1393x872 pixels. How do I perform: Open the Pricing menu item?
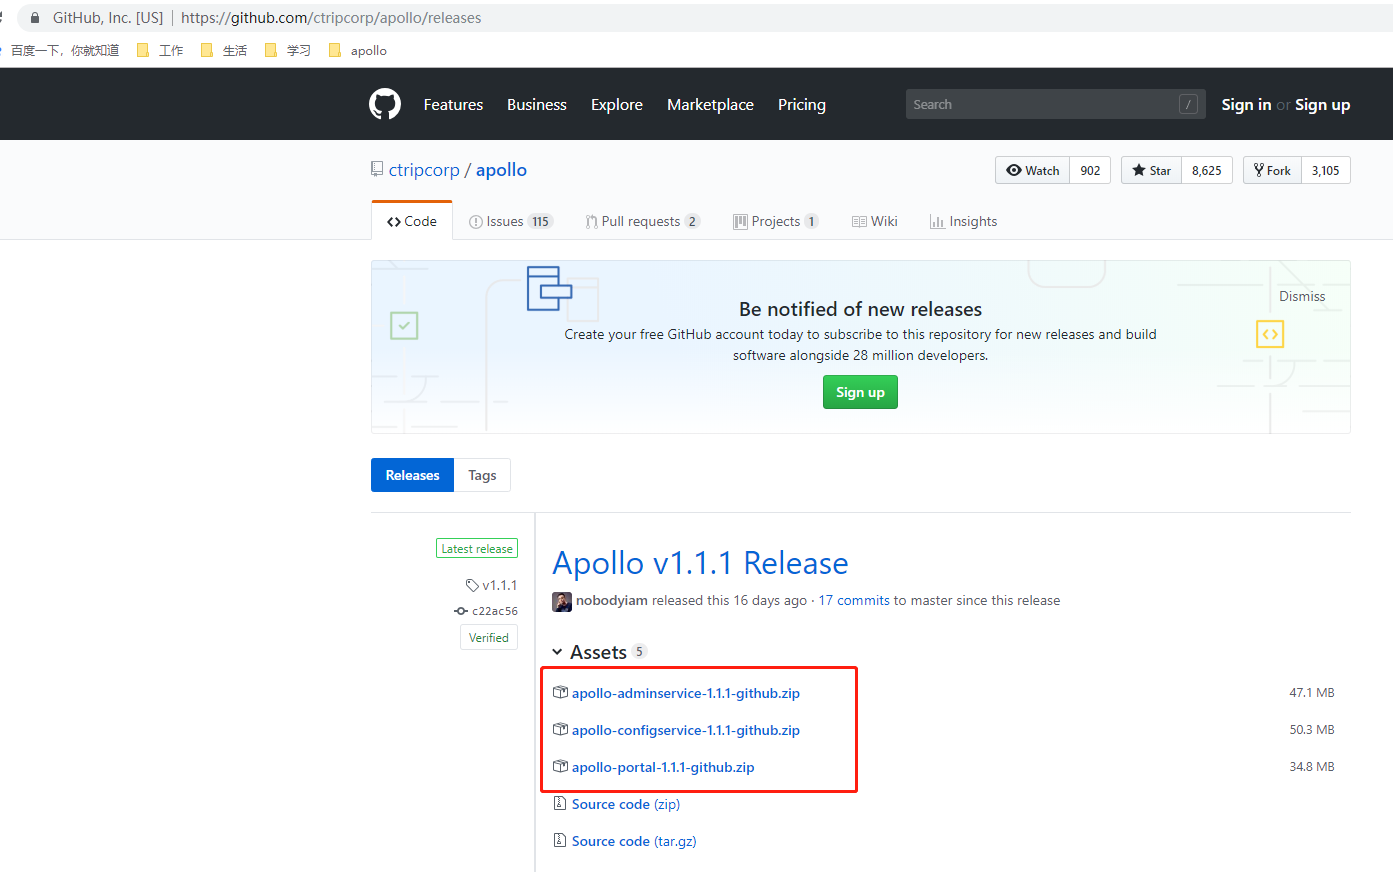[802, 104]
